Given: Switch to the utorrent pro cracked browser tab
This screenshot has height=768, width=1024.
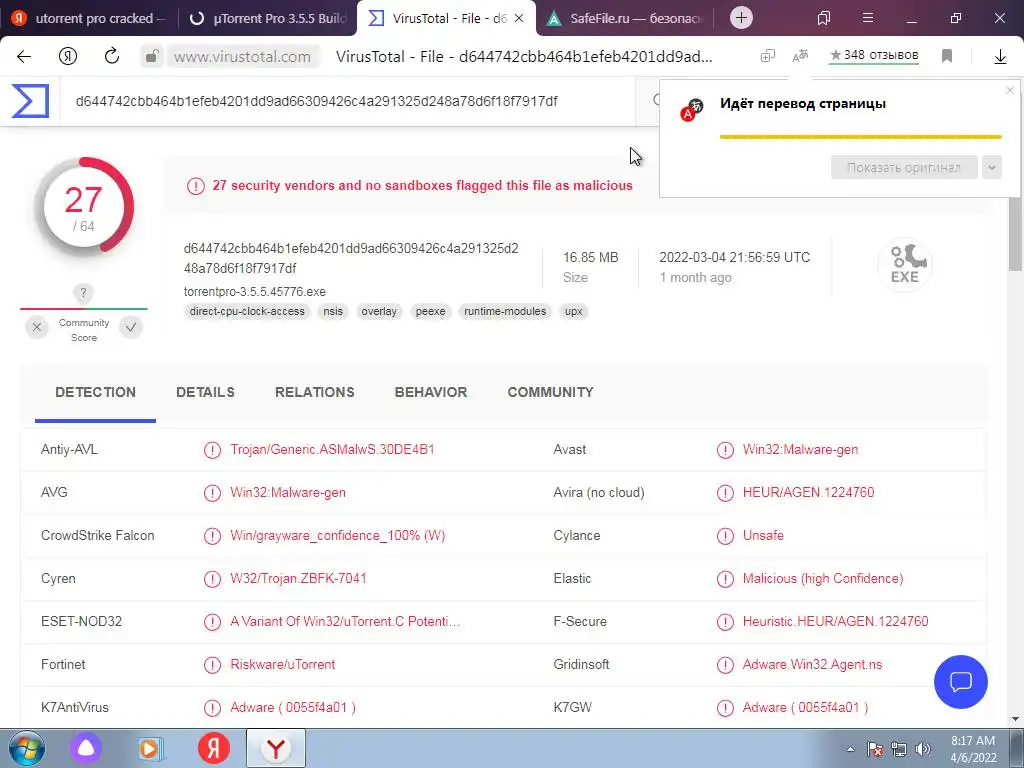Looking at the screenshot, I should coord(89,18).
